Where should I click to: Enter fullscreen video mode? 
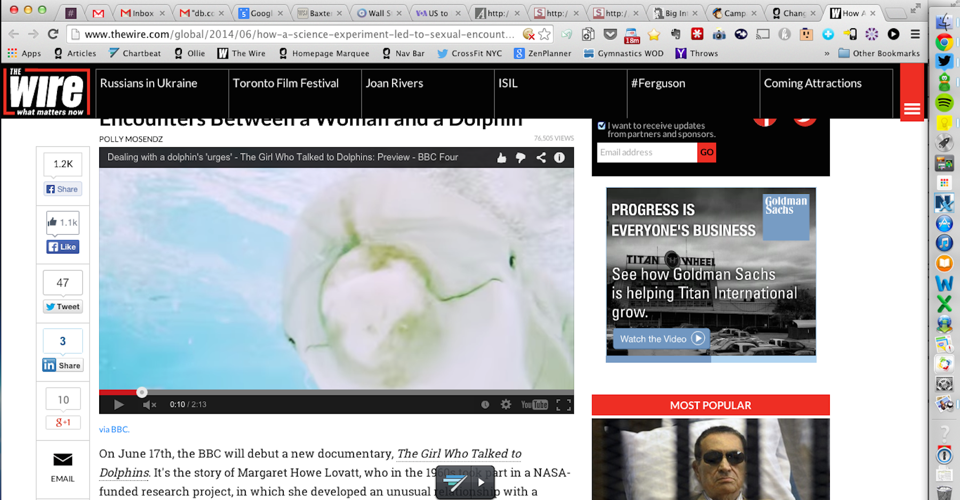click(564, 405)
